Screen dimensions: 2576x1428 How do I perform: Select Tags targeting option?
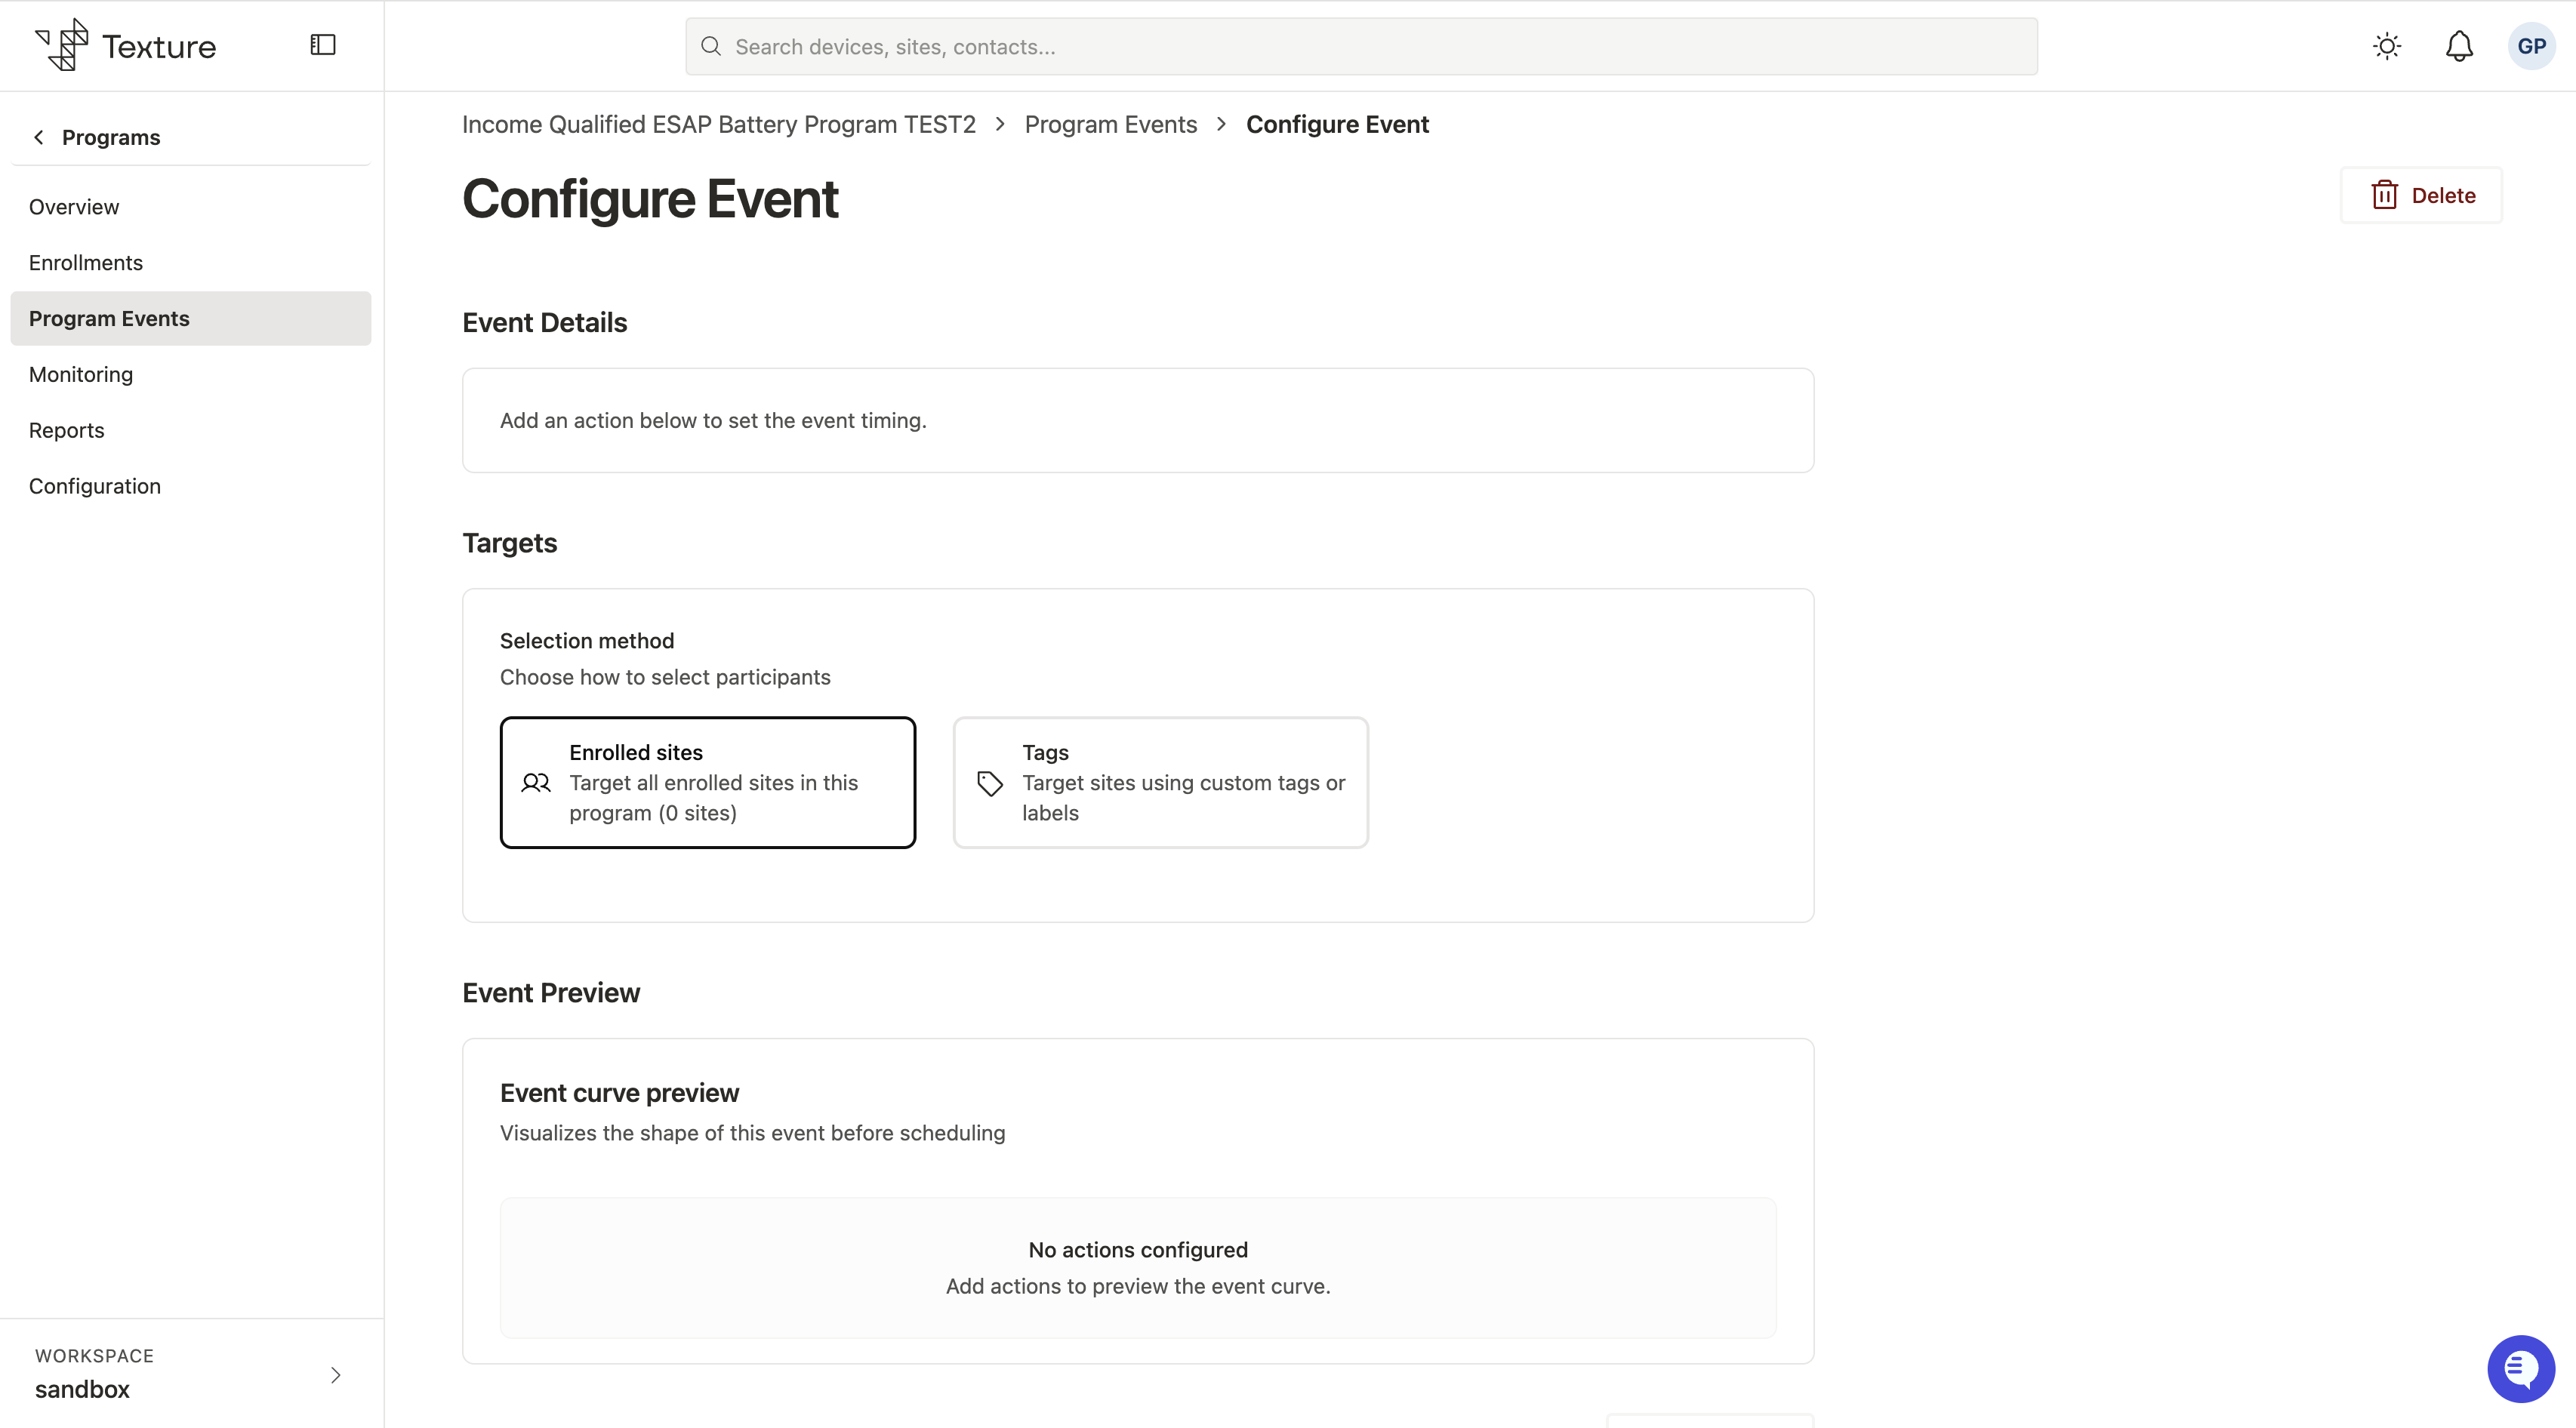[1160, 782]
